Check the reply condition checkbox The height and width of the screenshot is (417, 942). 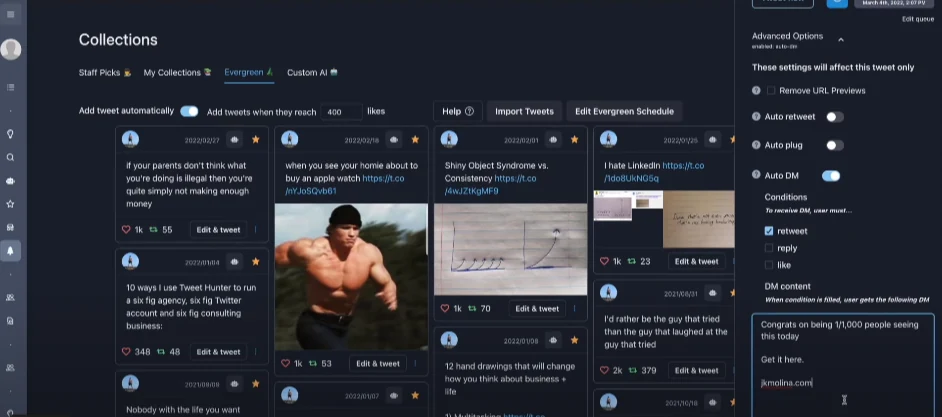point(769,248)
